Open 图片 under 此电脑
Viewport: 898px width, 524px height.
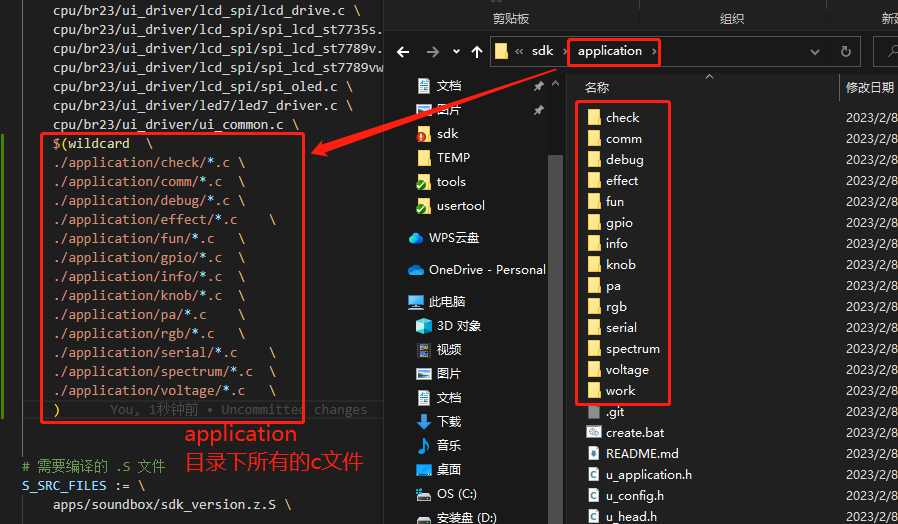pos(439,374)
